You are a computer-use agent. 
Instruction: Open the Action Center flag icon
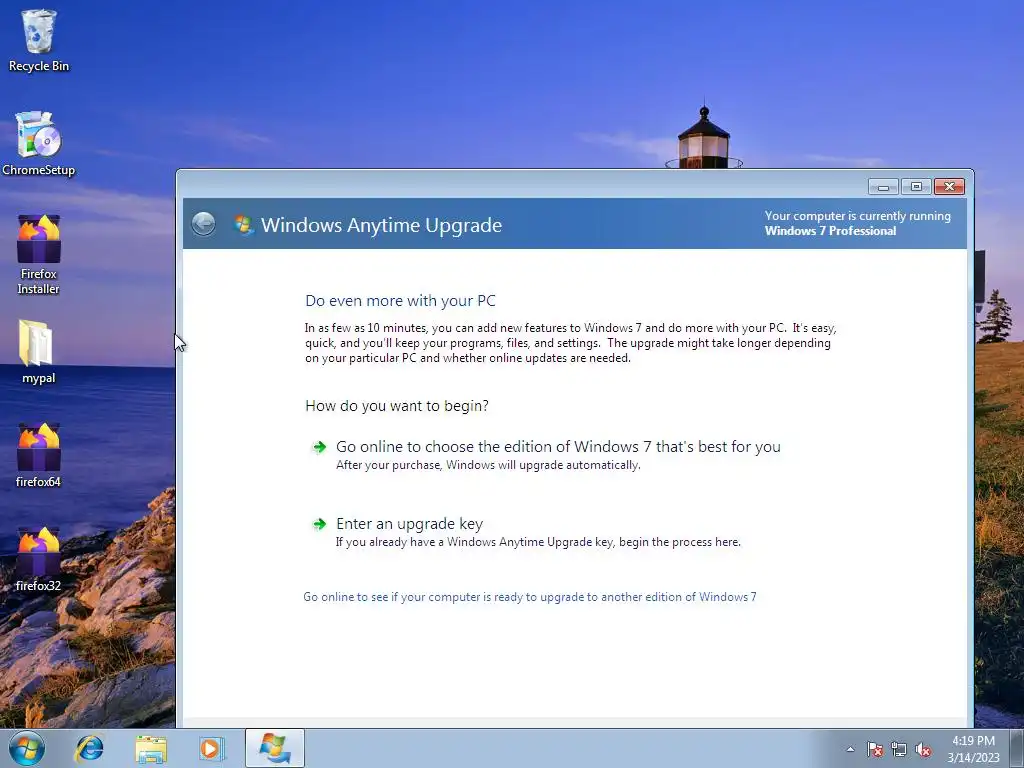[x=874, y=749]
